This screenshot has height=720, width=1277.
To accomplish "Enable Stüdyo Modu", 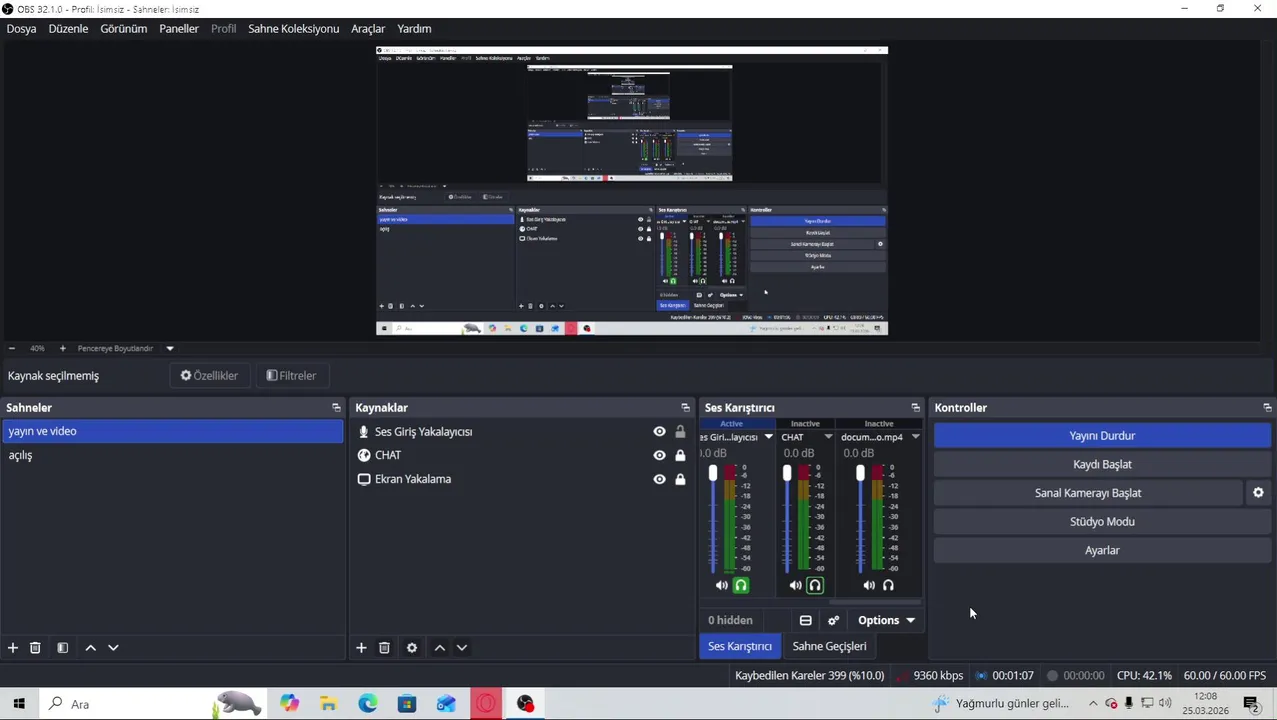I will (1102, 522).
